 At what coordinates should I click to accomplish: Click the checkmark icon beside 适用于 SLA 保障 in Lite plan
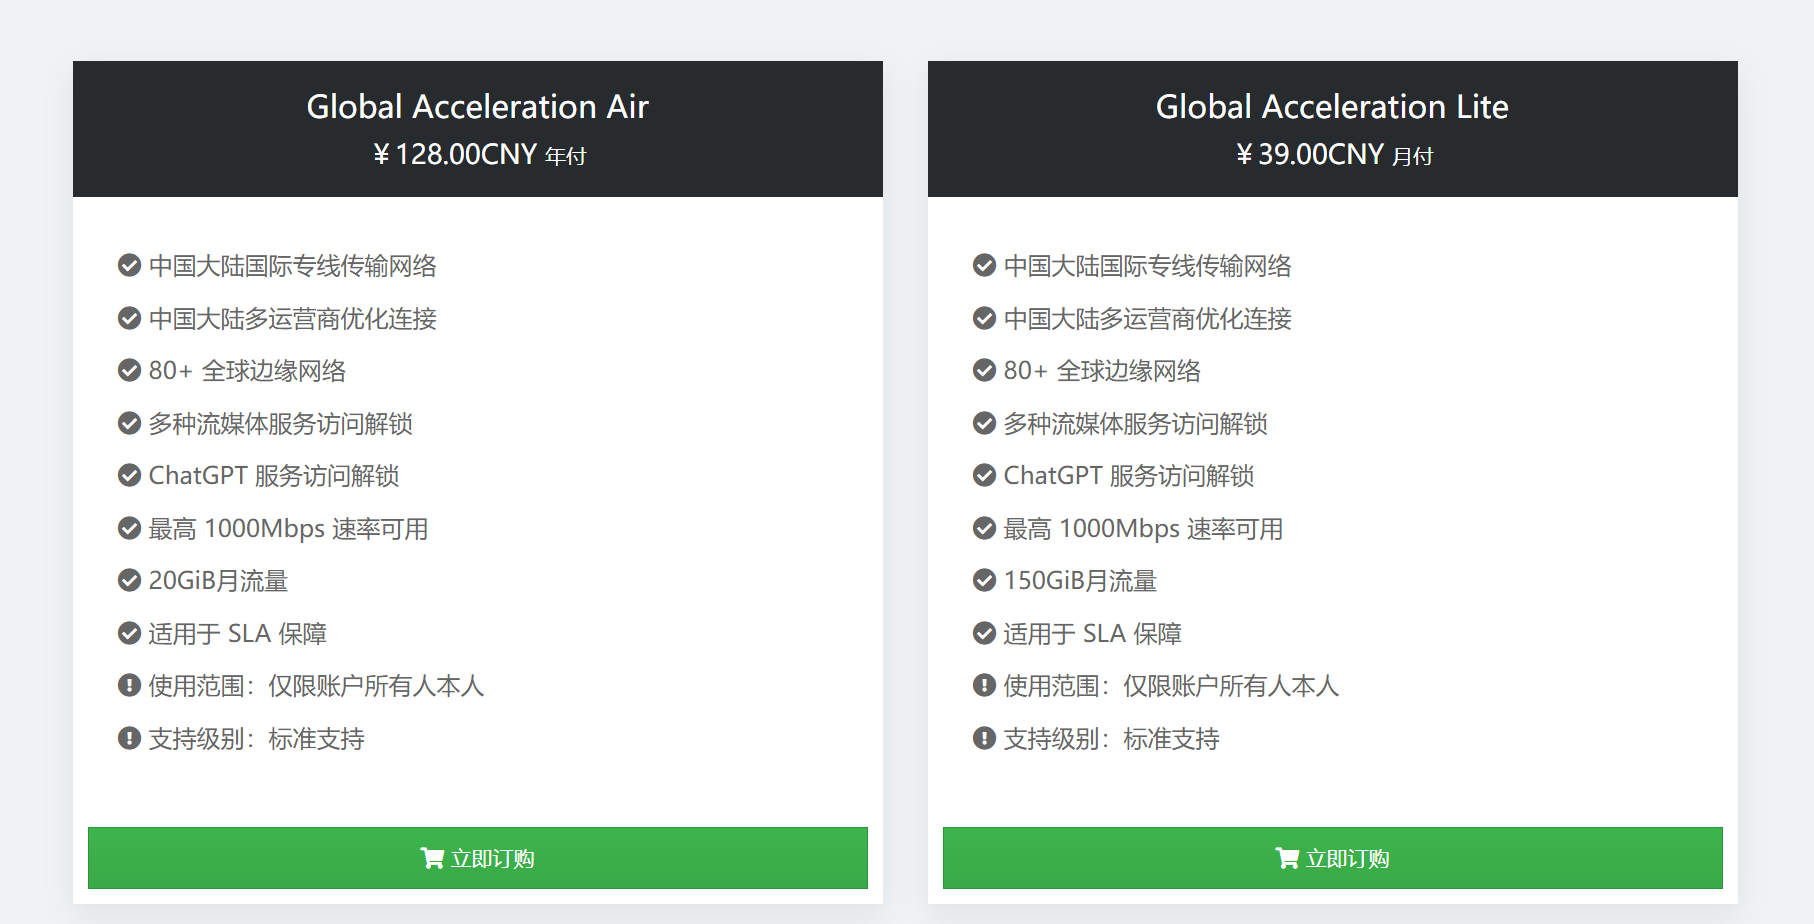tap(982, 632)
